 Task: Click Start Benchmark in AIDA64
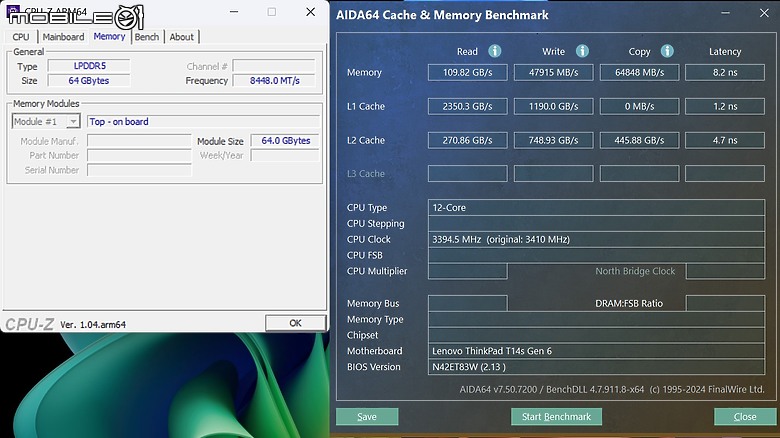(556, 417)
